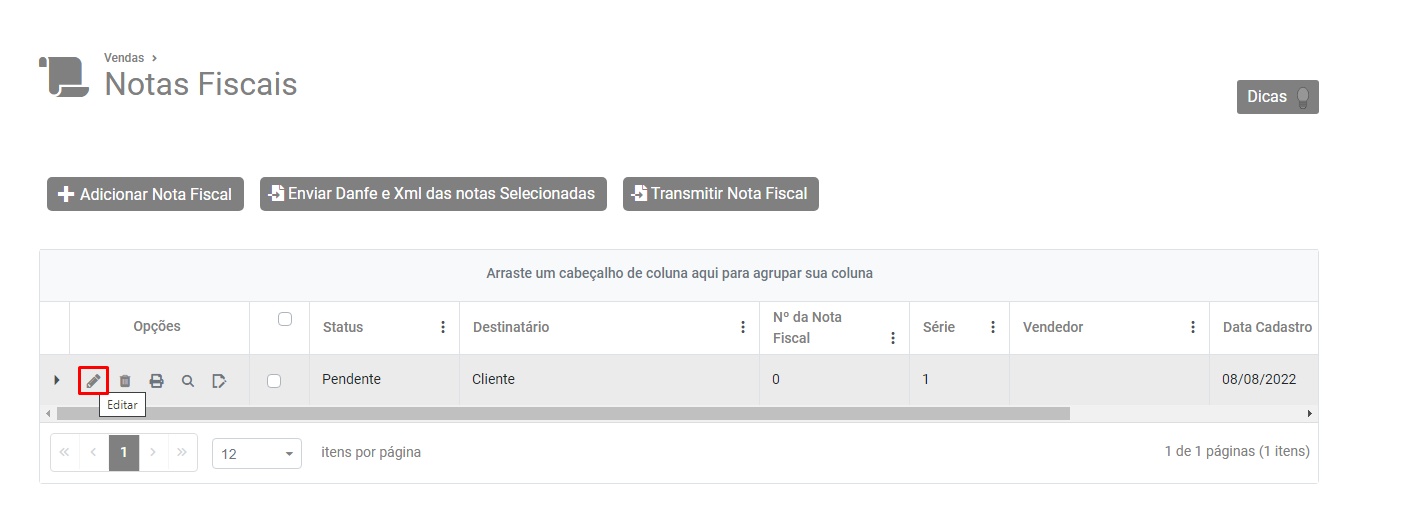This screenshot has height=522, width=1403.
Task: Click the magnifier icon in Opções column
Action: pos(188,380)
